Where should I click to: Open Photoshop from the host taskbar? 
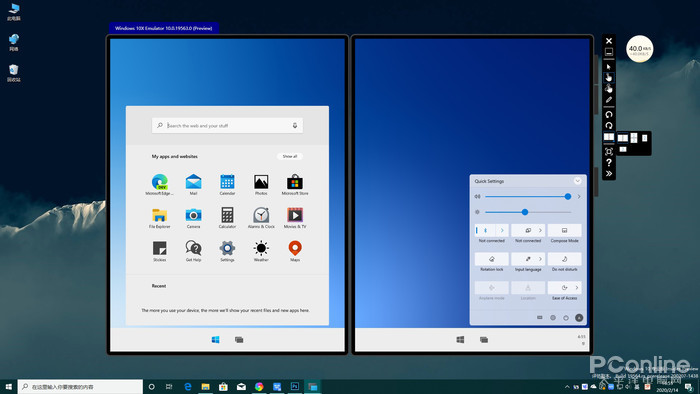click(x=295, y=387)
